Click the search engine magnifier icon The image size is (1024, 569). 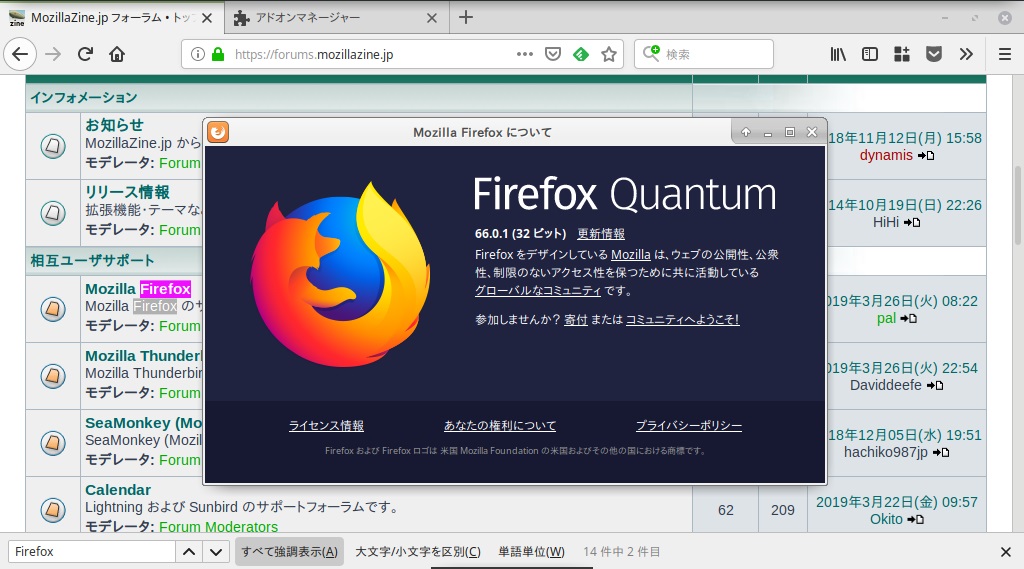pyautogui.click(x=651, y=53)
